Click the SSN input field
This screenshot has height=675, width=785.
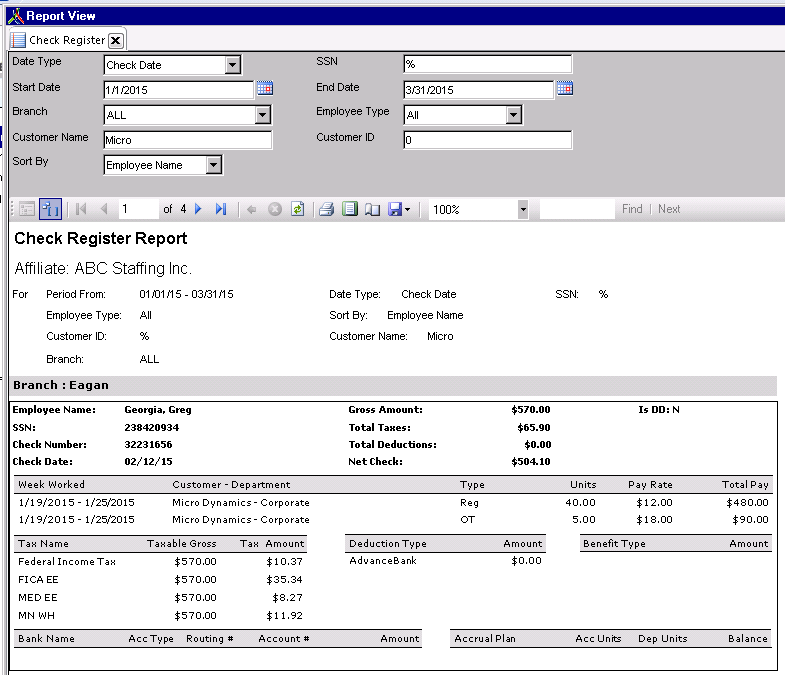[x=488, y=64]
